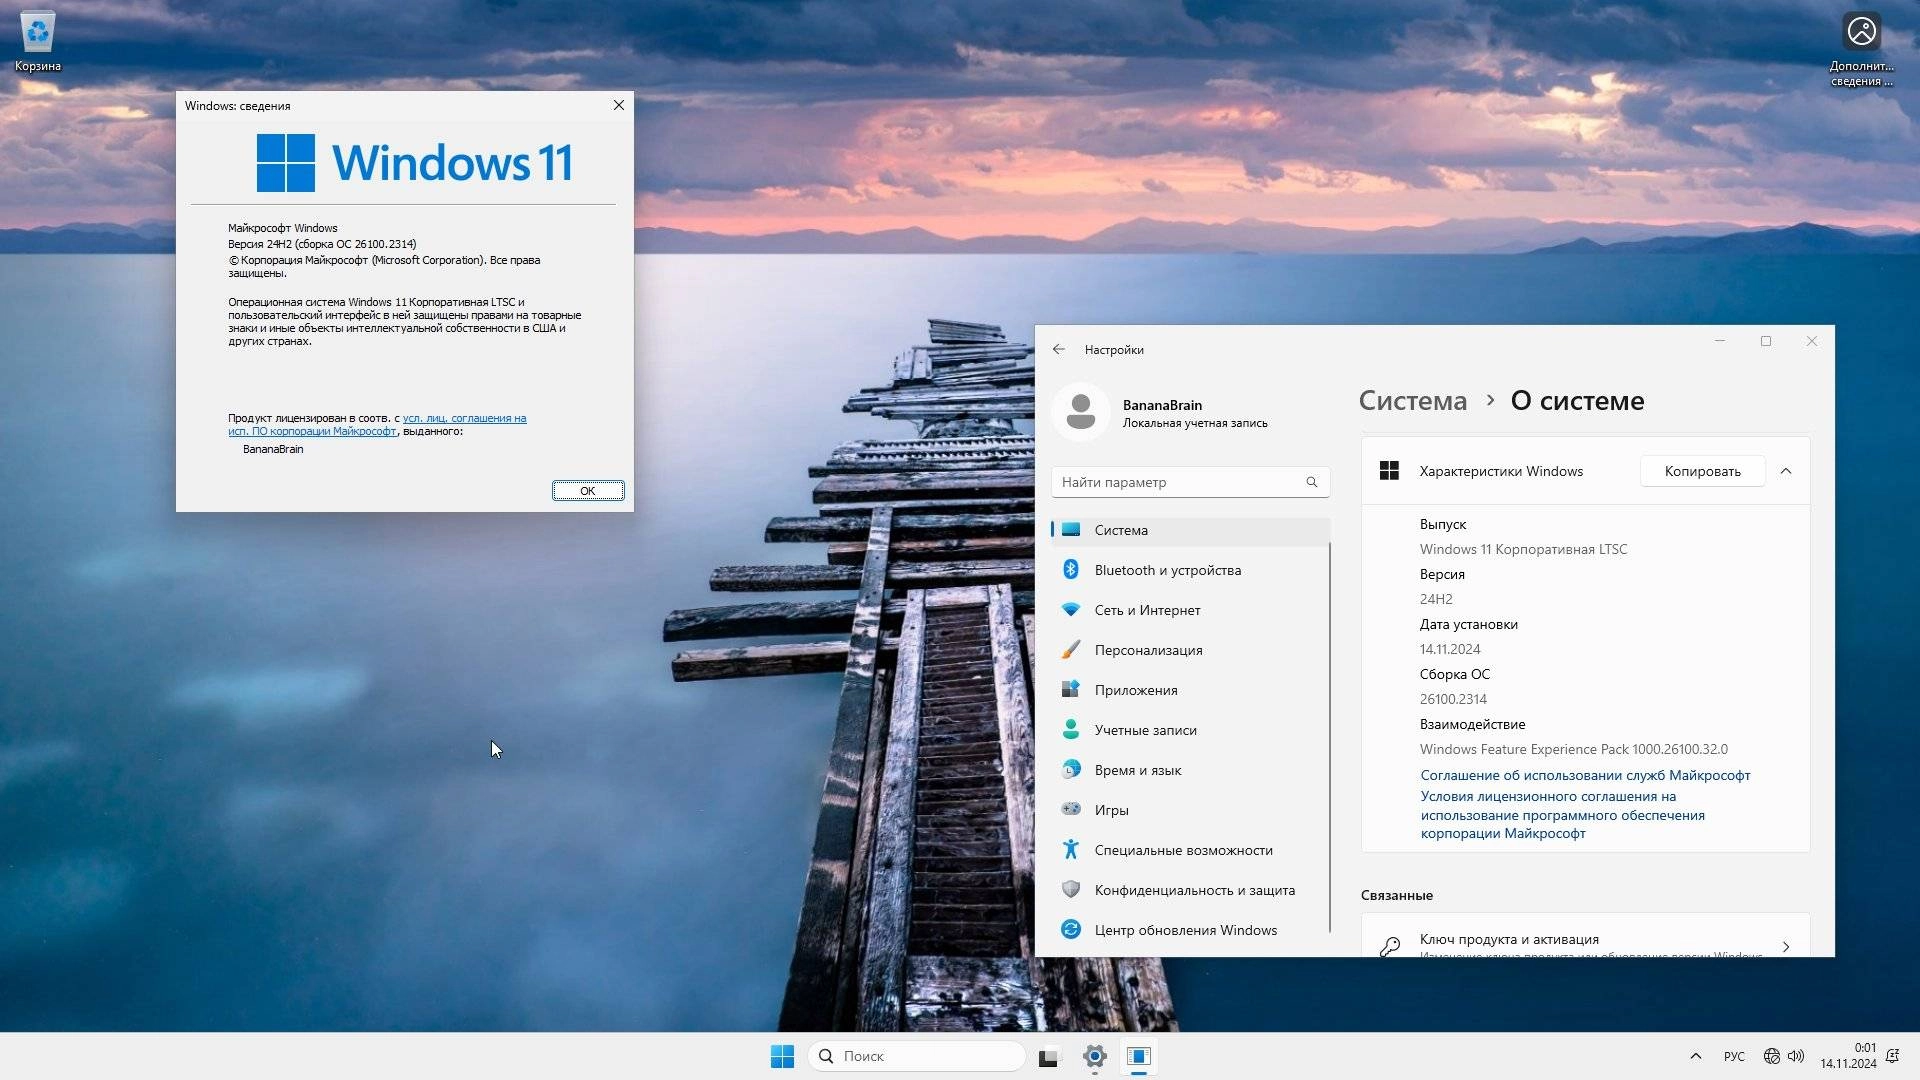Go back using the Настройки back arrow
This screenshot has height=1080, width=1920.
coord(1059,350)
